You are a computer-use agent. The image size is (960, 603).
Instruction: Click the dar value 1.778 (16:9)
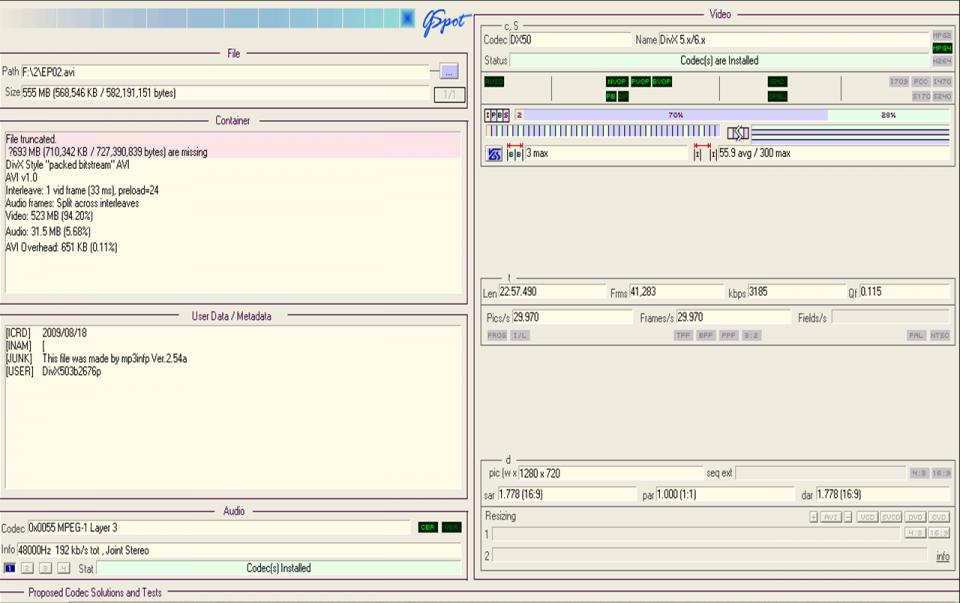pos(883,494)
